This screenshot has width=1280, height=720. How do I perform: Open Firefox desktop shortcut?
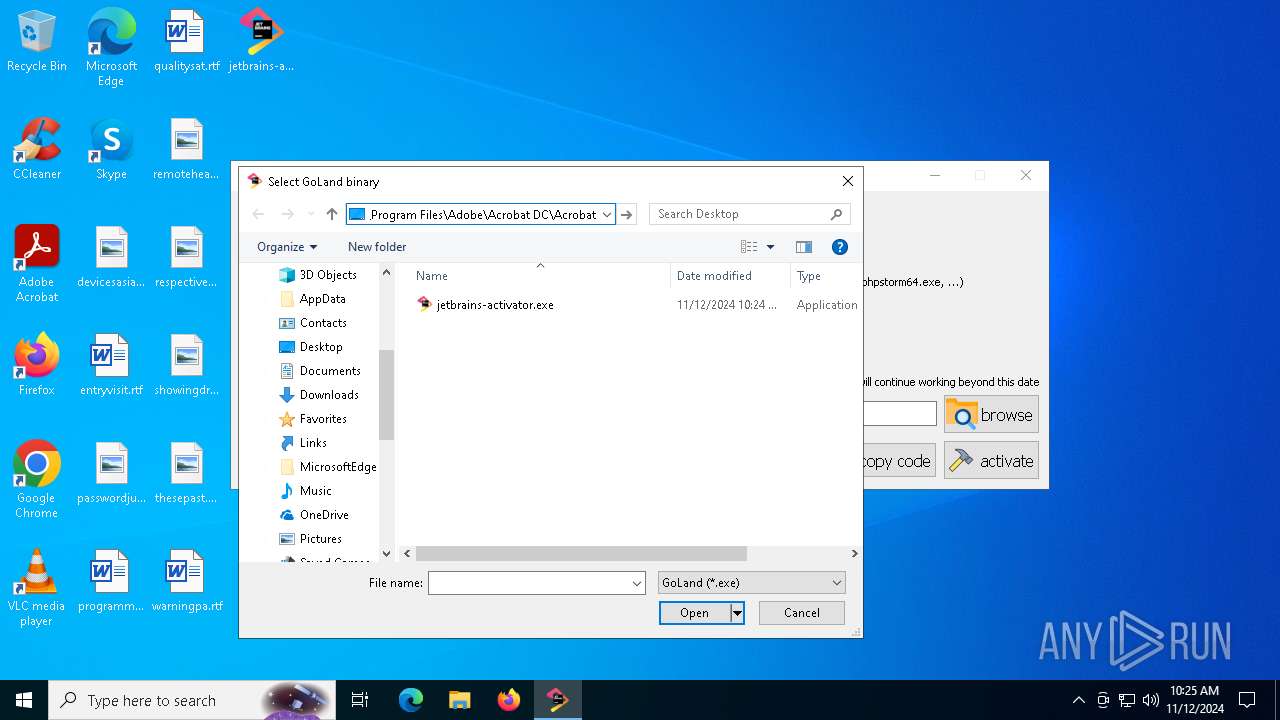click(37, 366)
